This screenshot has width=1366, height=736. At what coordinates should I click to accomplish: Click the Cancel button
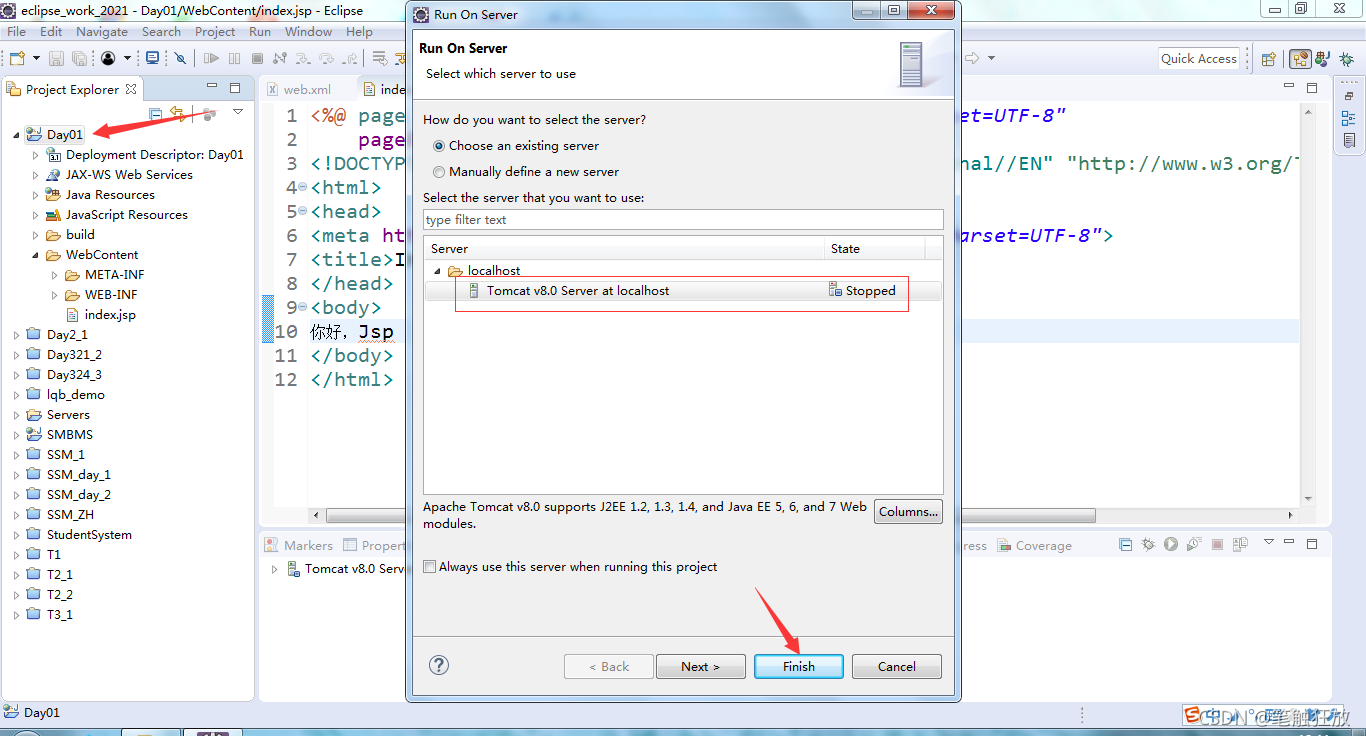point(897,667)
